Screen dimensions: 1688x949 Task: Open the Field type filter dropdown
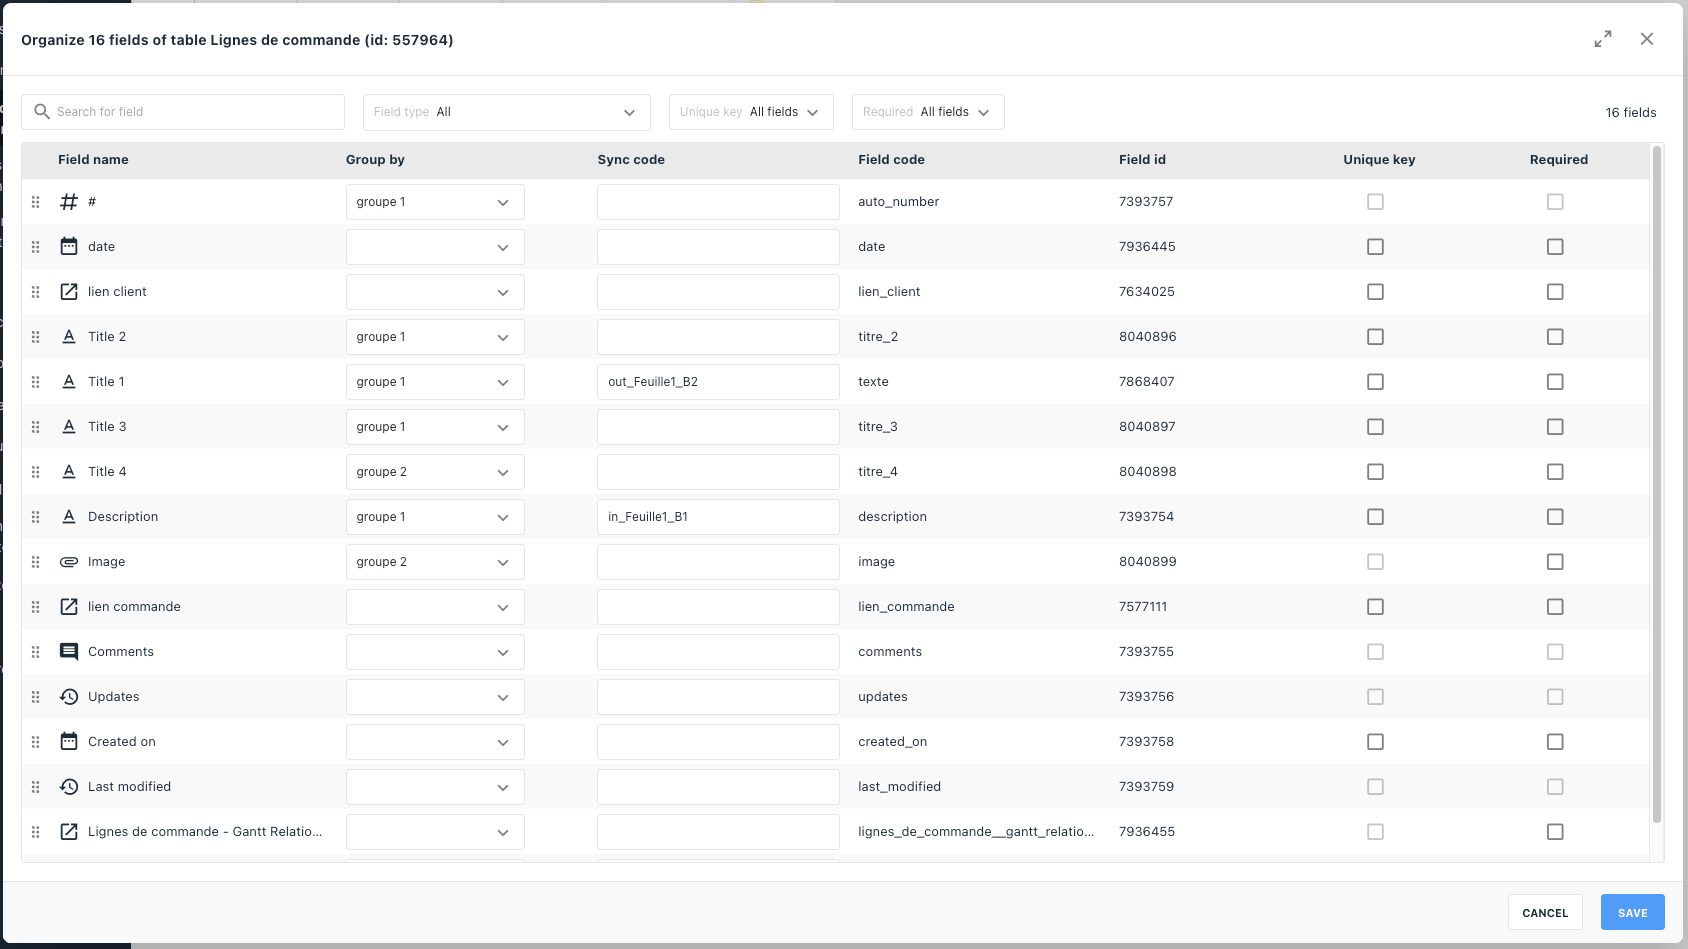click(x=506, y=111)
